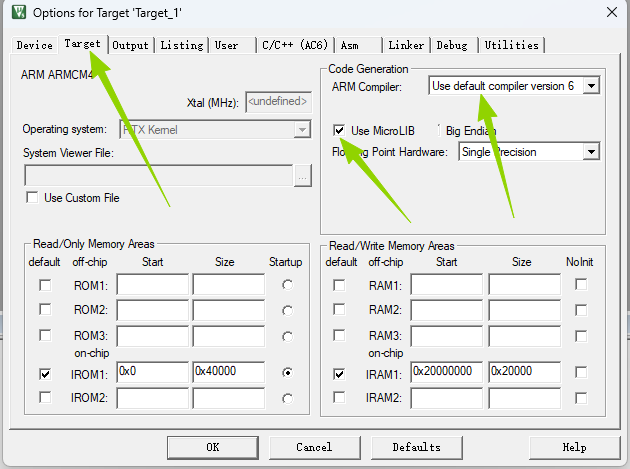The image size is (630, 469).
Task: Open the Output tab
Action: click(130, 45)
